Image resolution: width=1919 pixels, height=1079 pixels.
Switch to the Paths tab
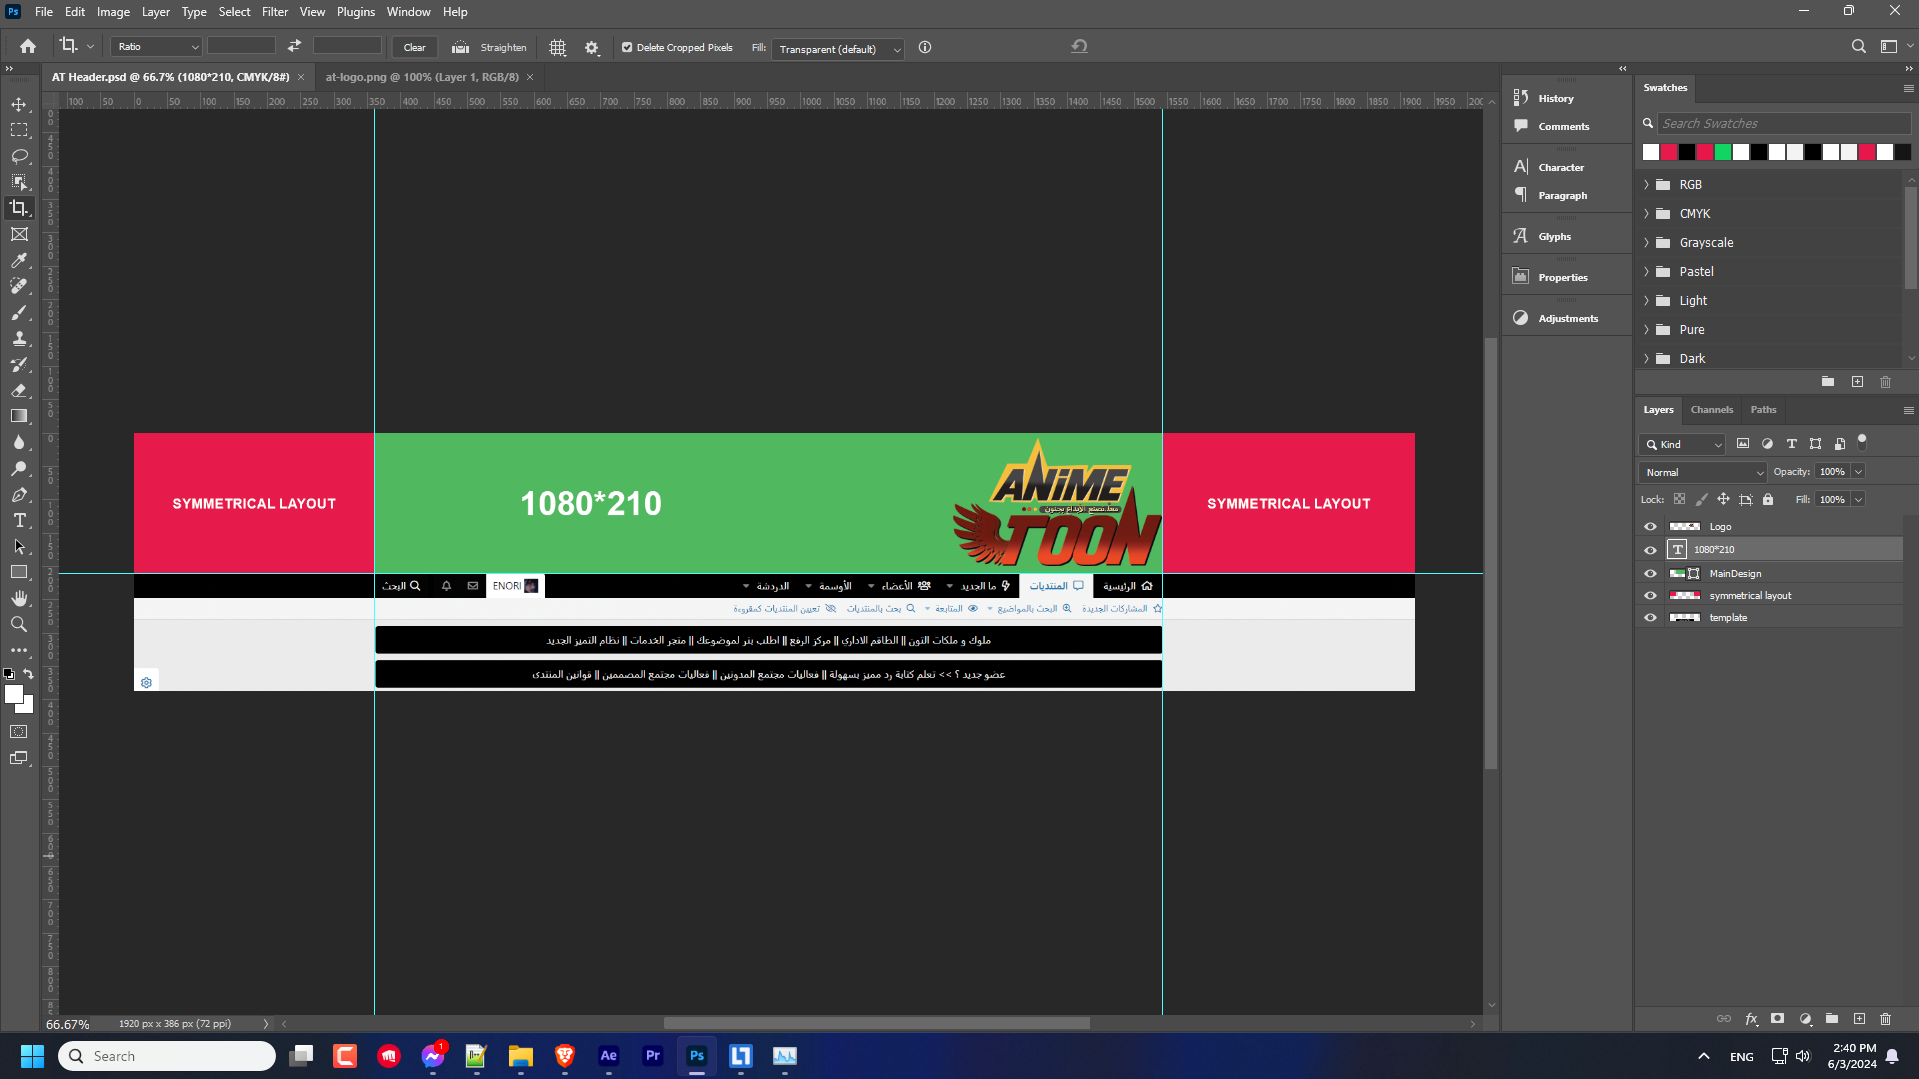click(1763, 410)
